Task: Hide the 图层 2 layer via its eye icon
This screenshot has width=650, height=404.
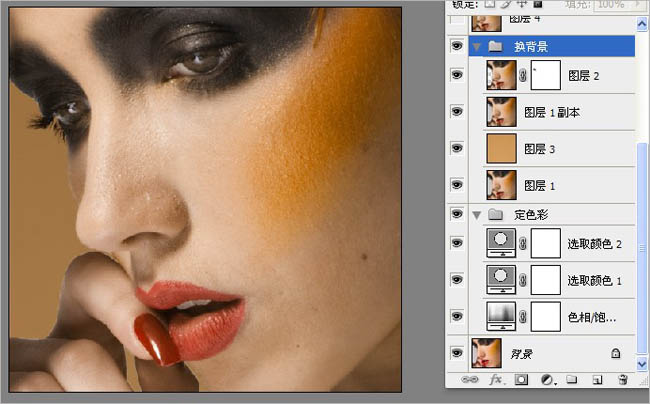Action: pyautogui.click(x=457, y=76)
